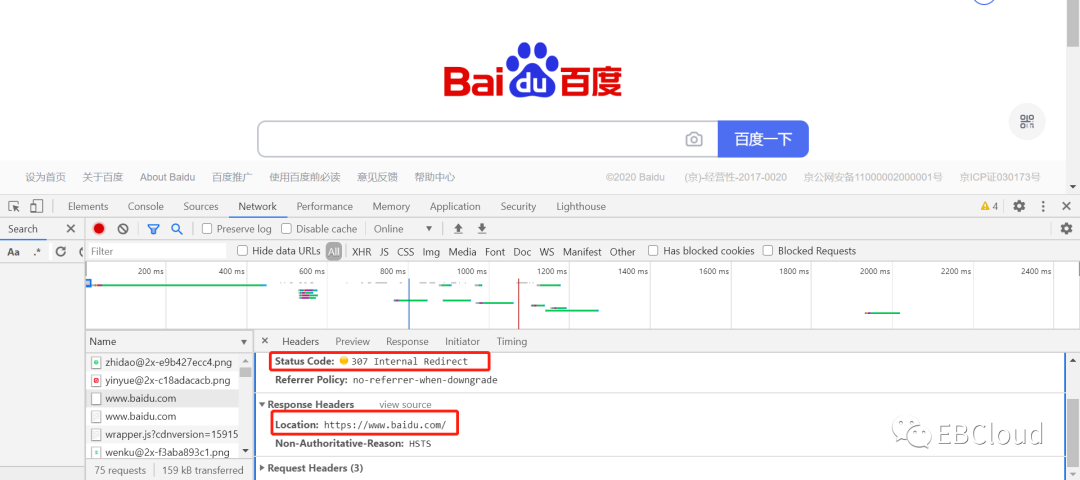Tick the Hide data URLs checkbox
This screenshot has width=1080, height=480.
click(242, 251)
